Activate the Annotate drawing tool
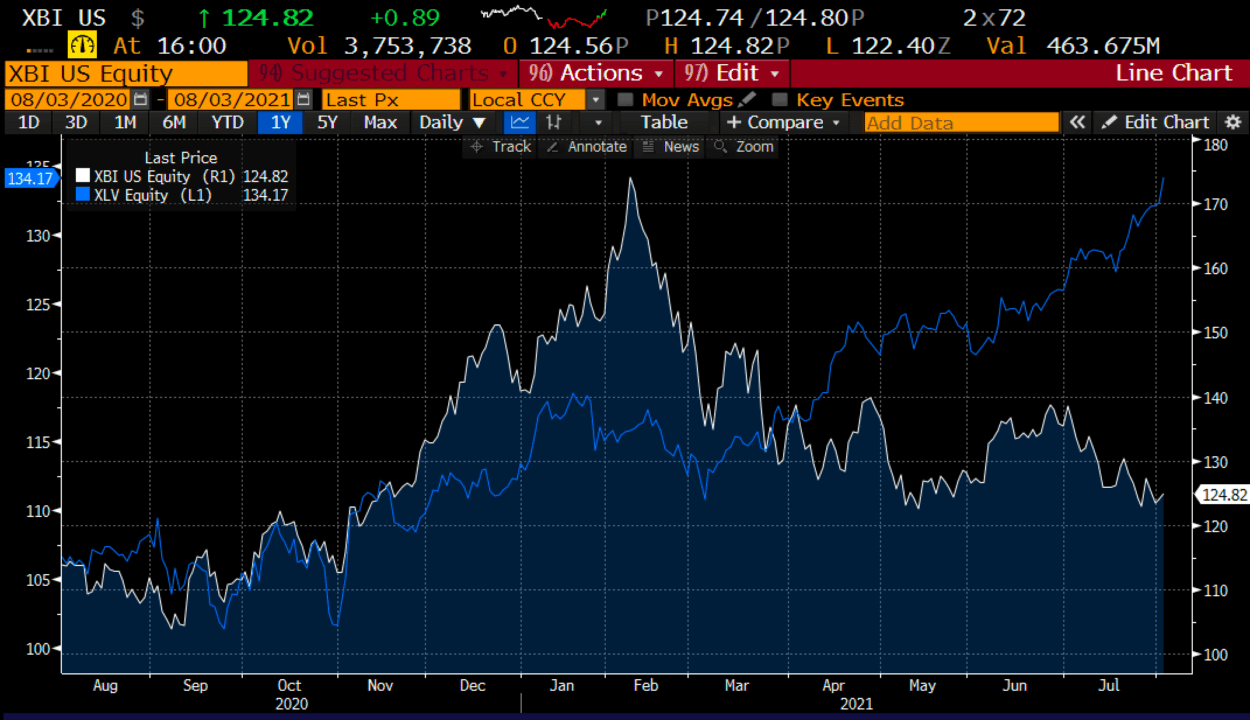Viewport: 1250px width, 720px height. coord(588,146)
